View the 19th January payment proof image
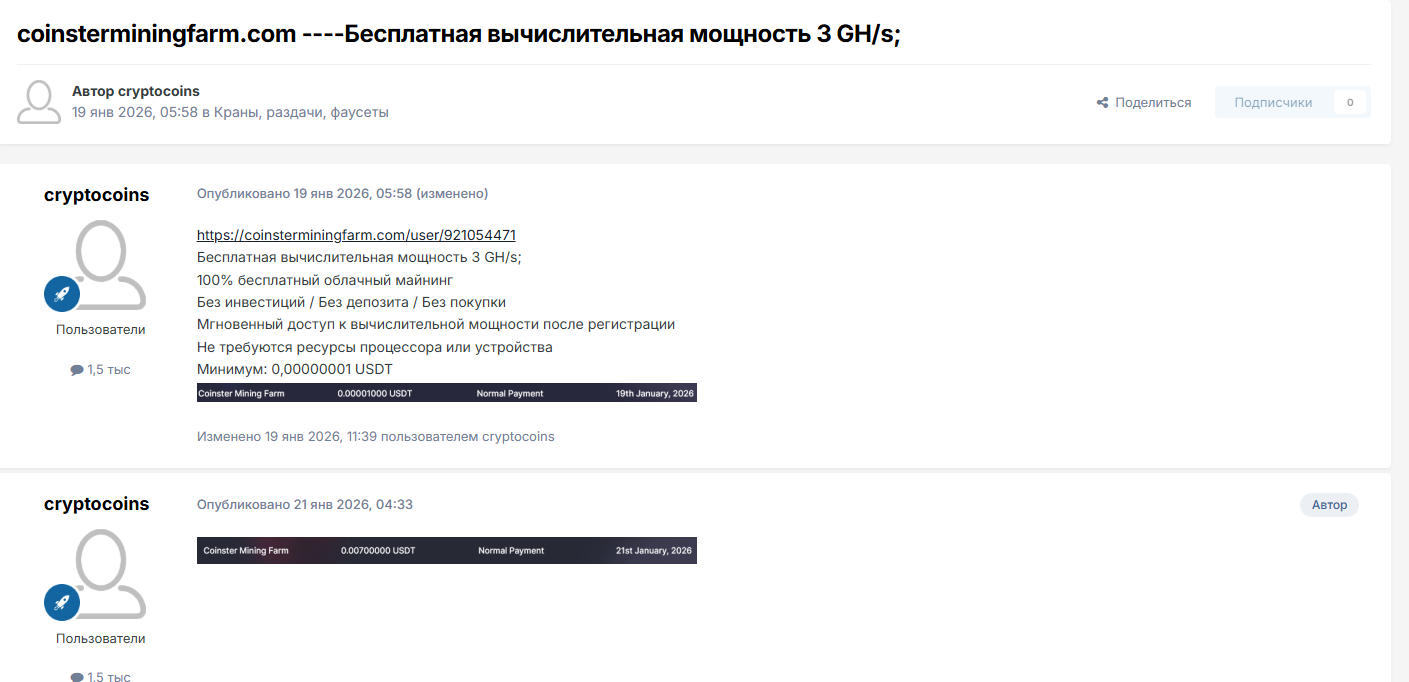Screen dimensions: 1409x682 [446, 392]
